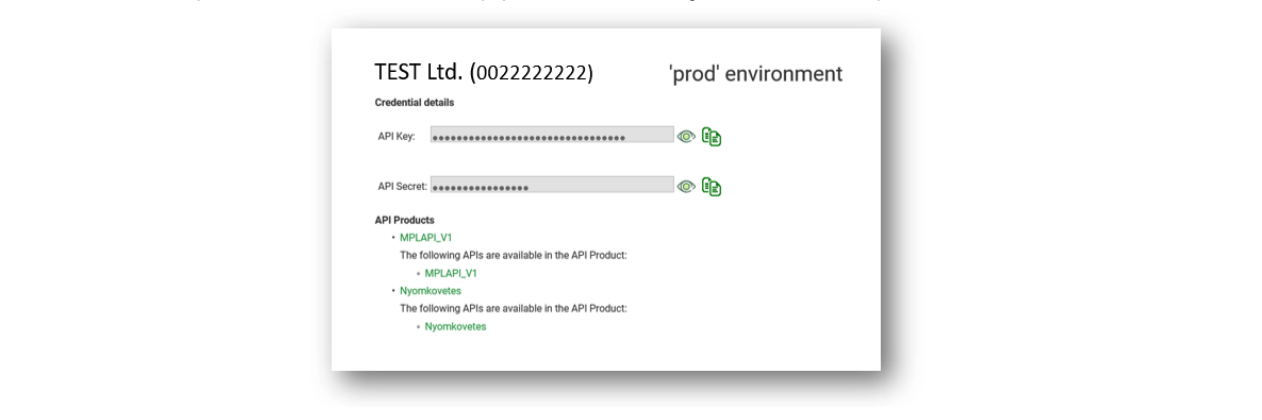Click the company ID 0022222222
This screenshot has height=420, width=1262.
click(534, 74)
